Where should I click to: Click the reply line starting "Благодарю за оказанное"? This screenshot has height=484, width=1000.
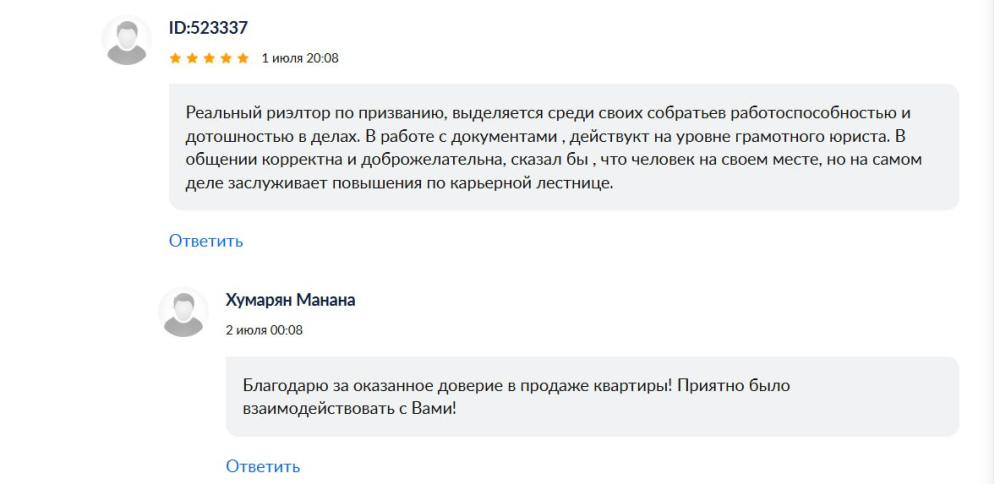pyautogui.click(x=517, y=386)
